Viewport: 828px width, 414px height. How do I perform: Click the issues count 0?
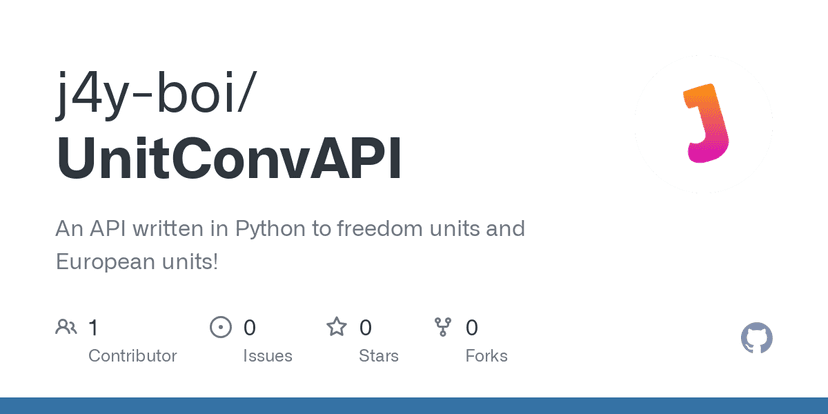coord(250,327)
